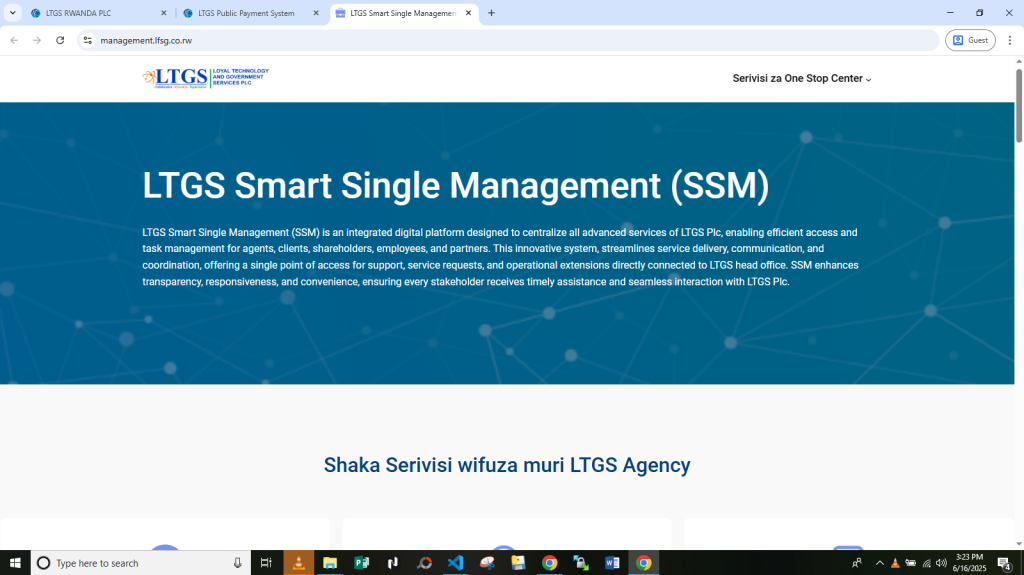Image resolution: width=1024 pixels, height=575 pixels.
Task: Go back to the previous page
Action: [x=14, y=41]
